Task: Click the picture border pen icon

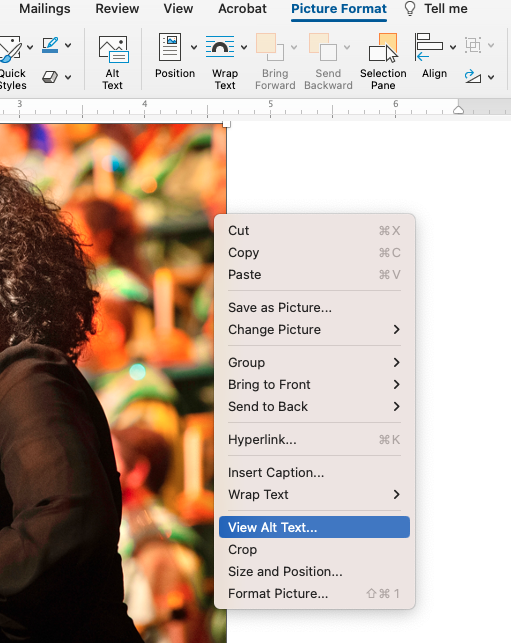Action: click(50, 45)
